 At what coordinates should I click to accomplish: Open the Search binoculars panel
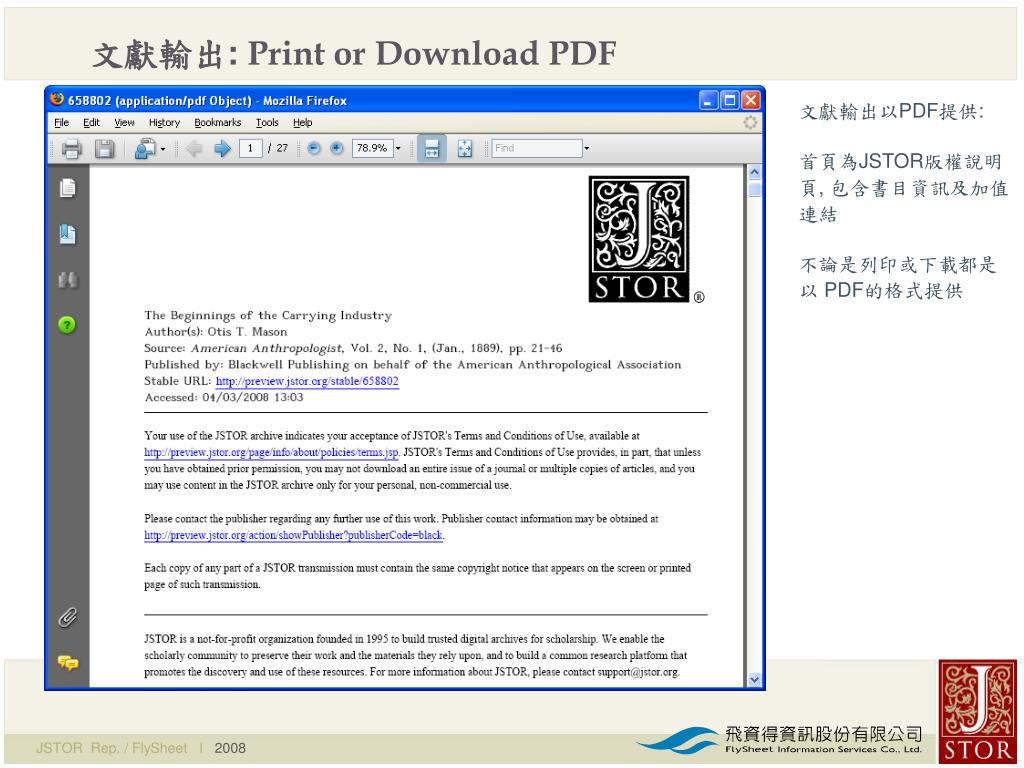coord(67,280)
